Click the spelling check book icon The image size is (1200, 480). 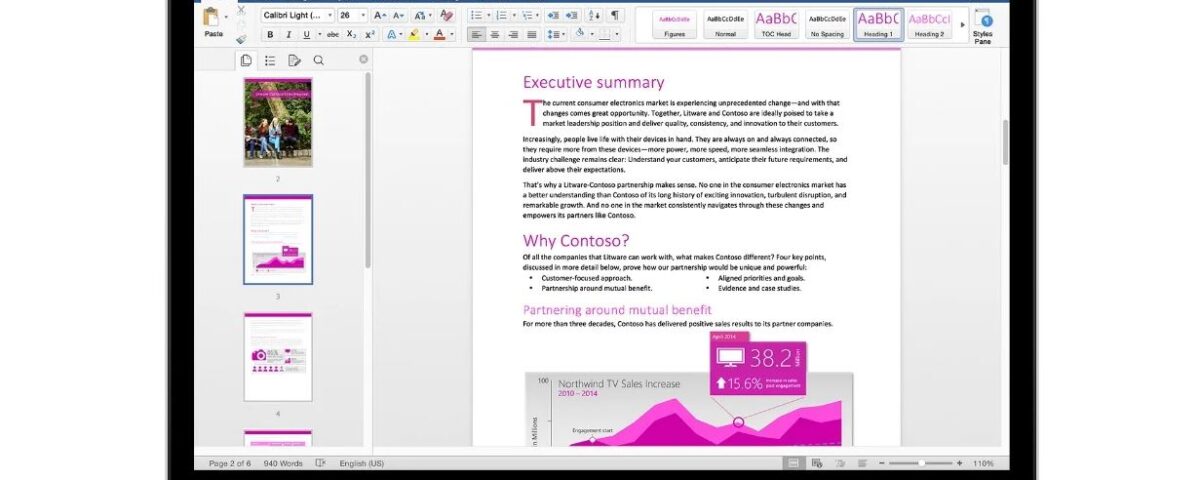point(321,463)
